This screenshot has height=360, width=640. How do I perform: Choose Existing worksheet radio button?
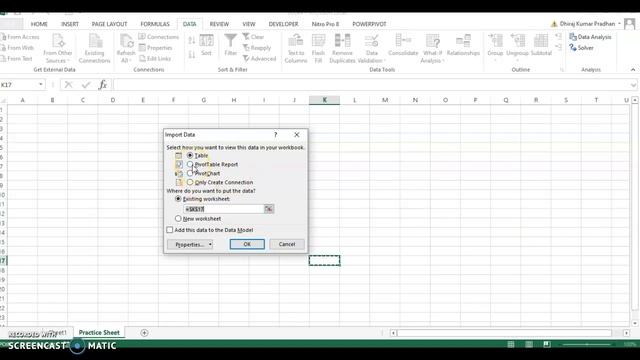(x=178, y=199)
